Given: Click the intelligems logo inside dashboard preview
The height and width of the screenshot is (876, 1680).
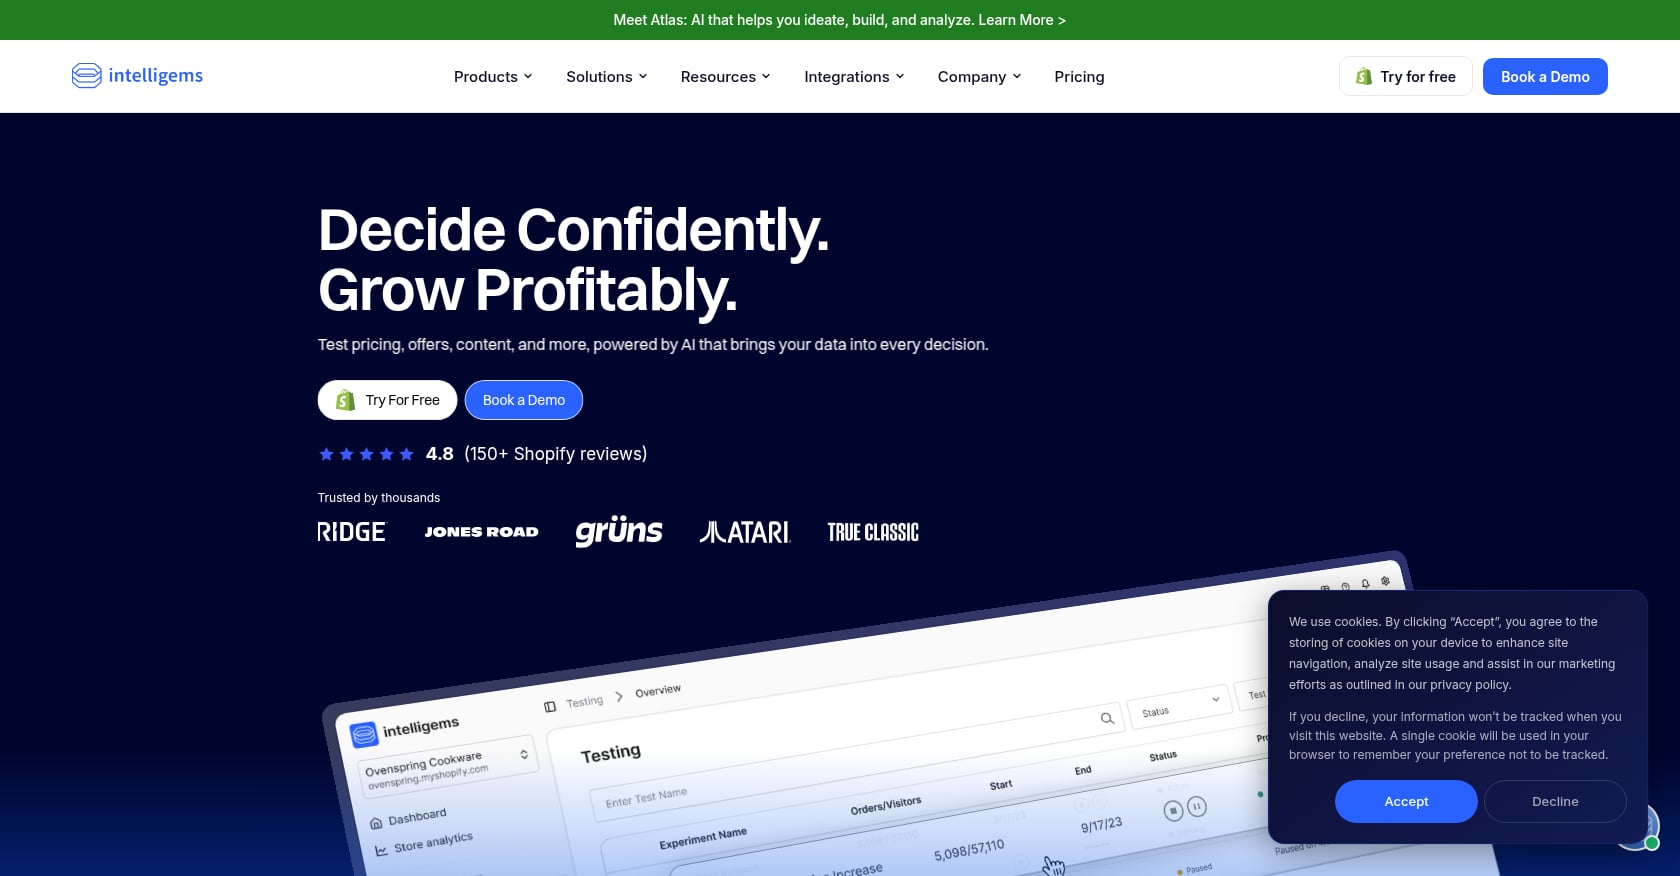Looking at the screenshot, I should coord(405,730).
